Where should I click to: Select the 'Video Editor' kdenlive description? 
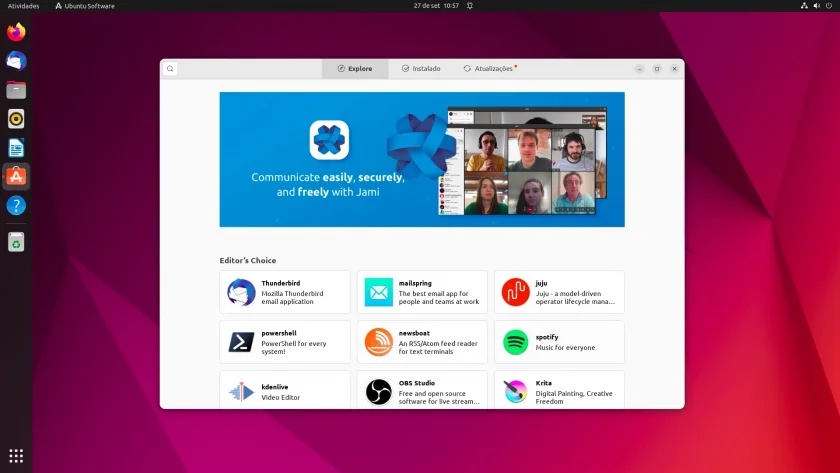click(x=281, y=397)
